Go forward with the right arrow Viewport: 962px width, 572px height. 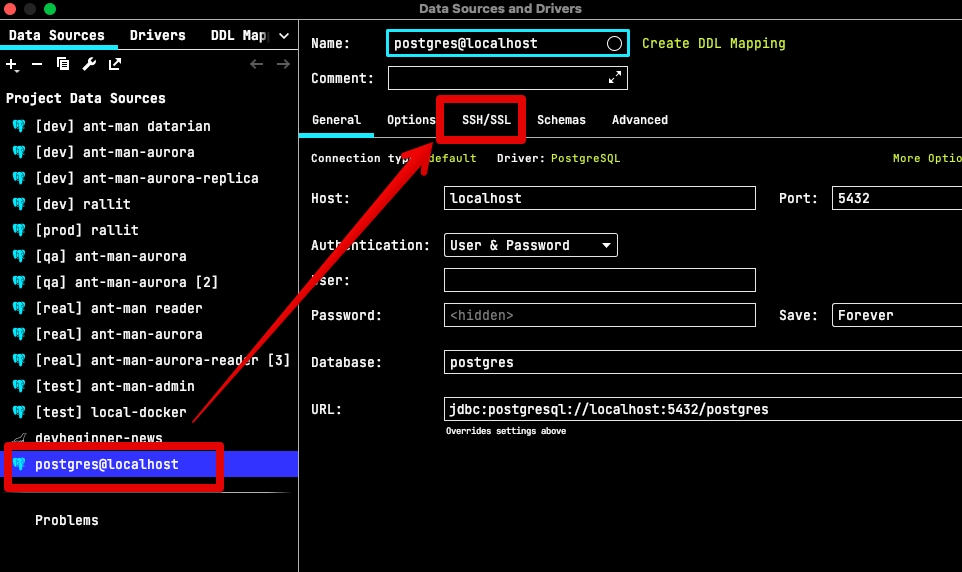point(283,64)
